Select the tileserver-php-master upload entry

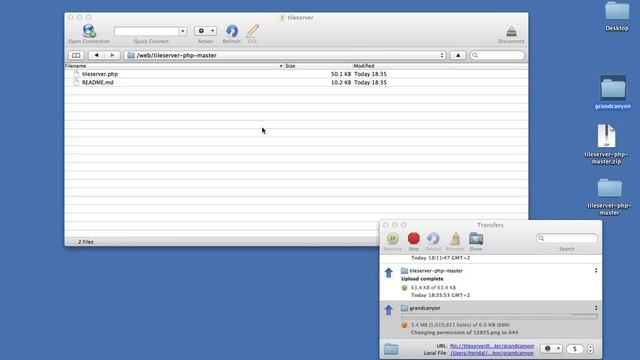[491, 282]
